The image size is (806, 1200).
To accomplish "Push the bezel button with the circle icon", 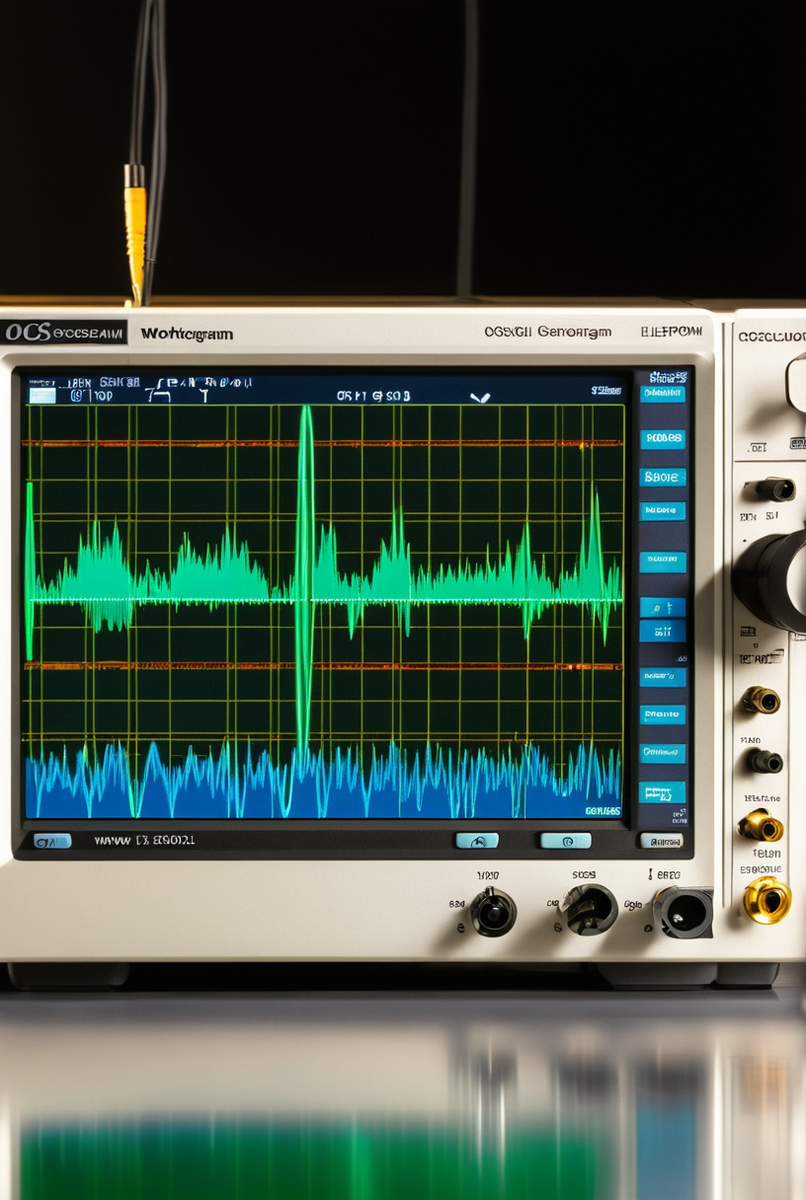I will [x=566, y=841].
